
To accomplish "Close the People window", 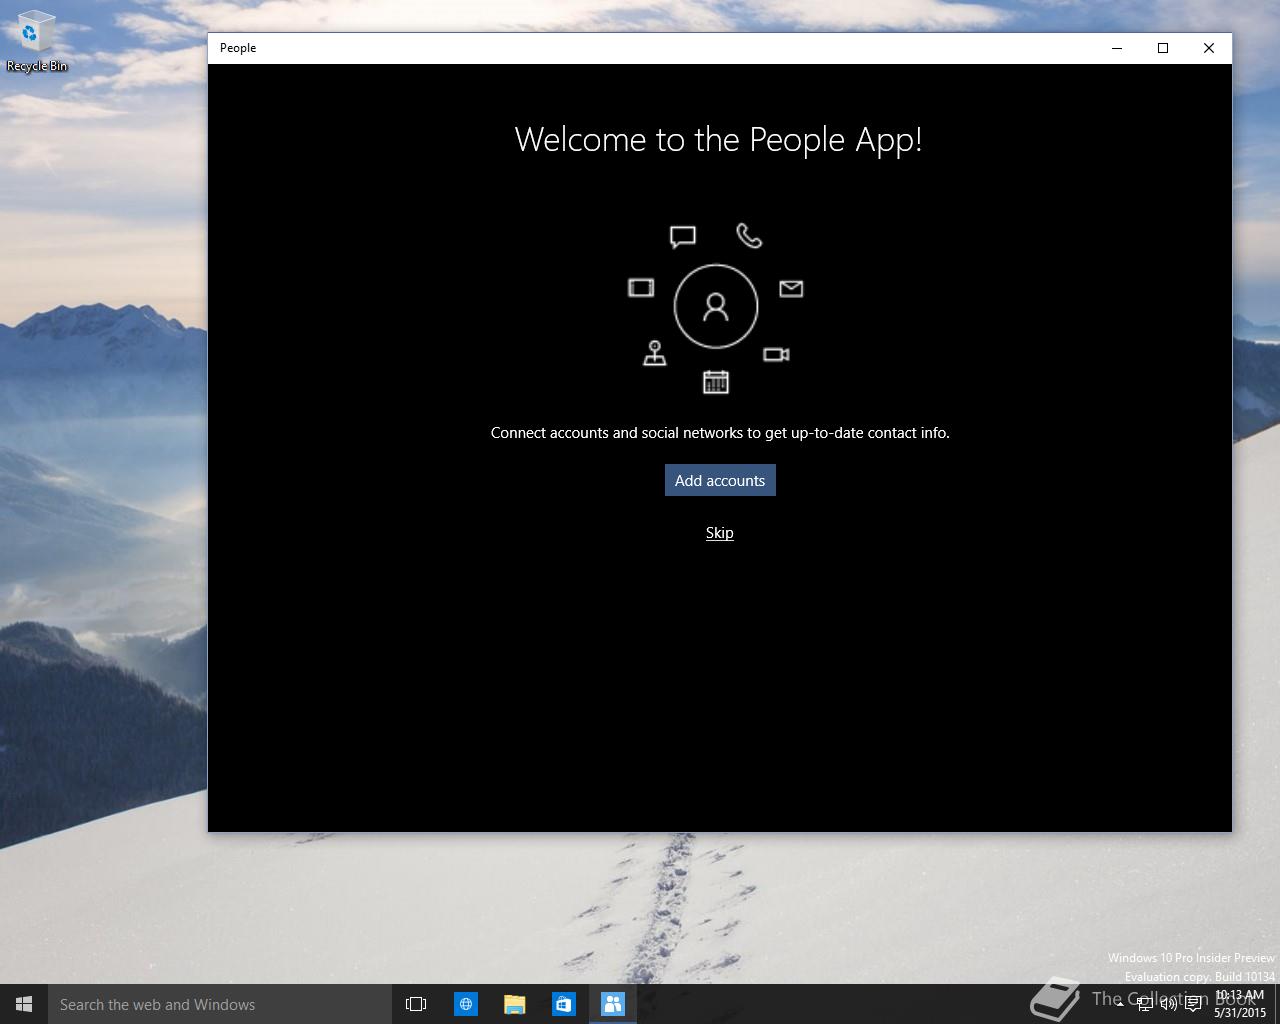I will coord(1209,48).
